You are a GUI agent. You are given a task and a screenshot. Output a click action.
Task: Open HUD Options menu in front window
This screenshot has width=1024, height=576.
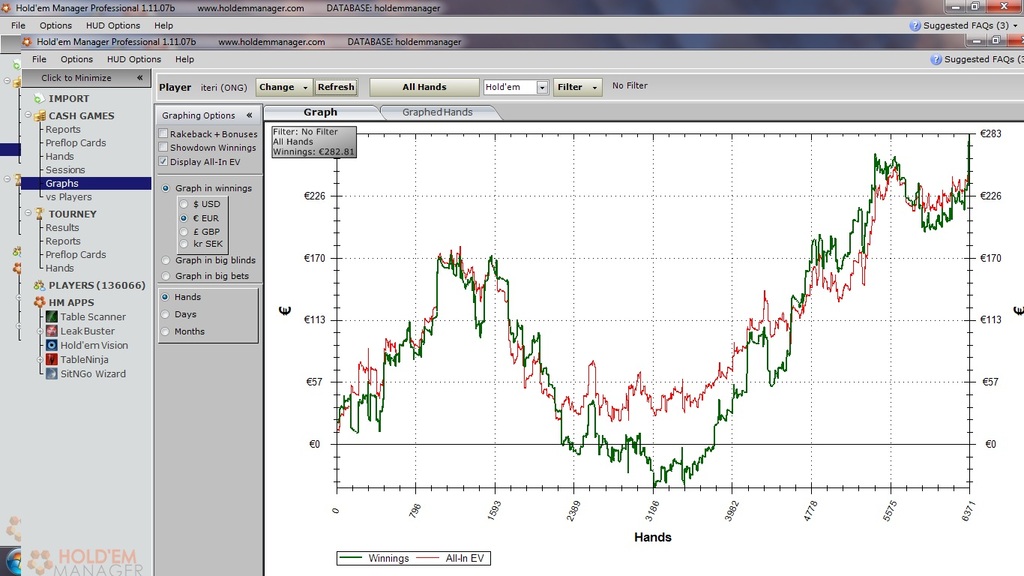coord(134,59)
